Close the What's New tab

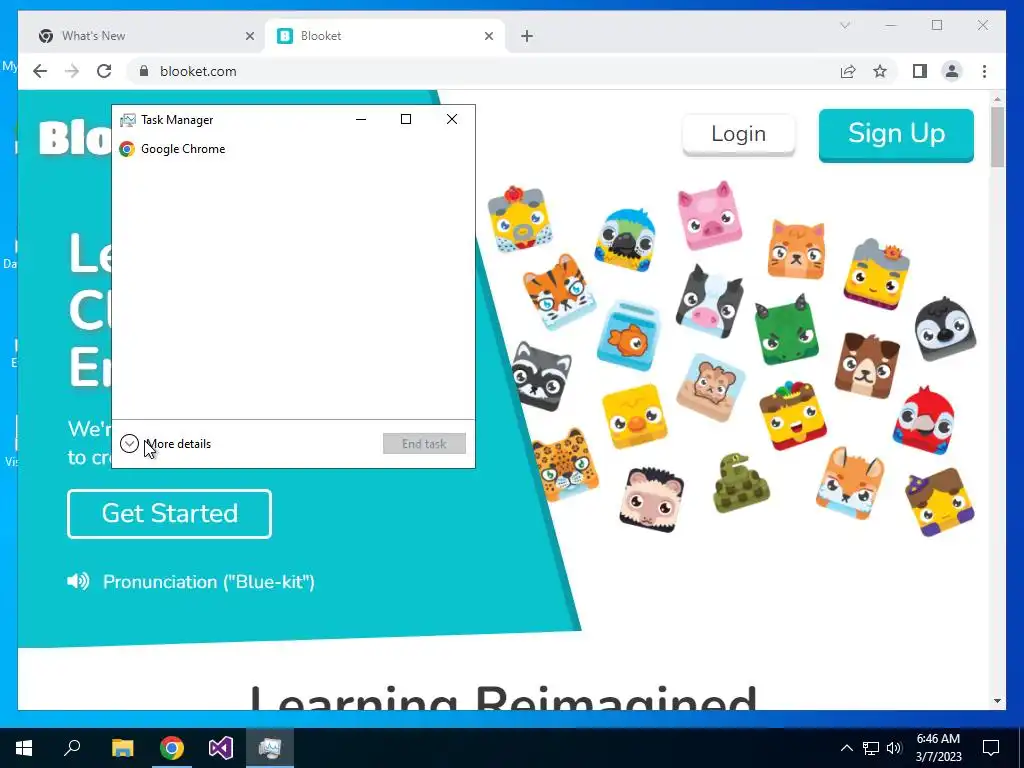pos(249,37)
